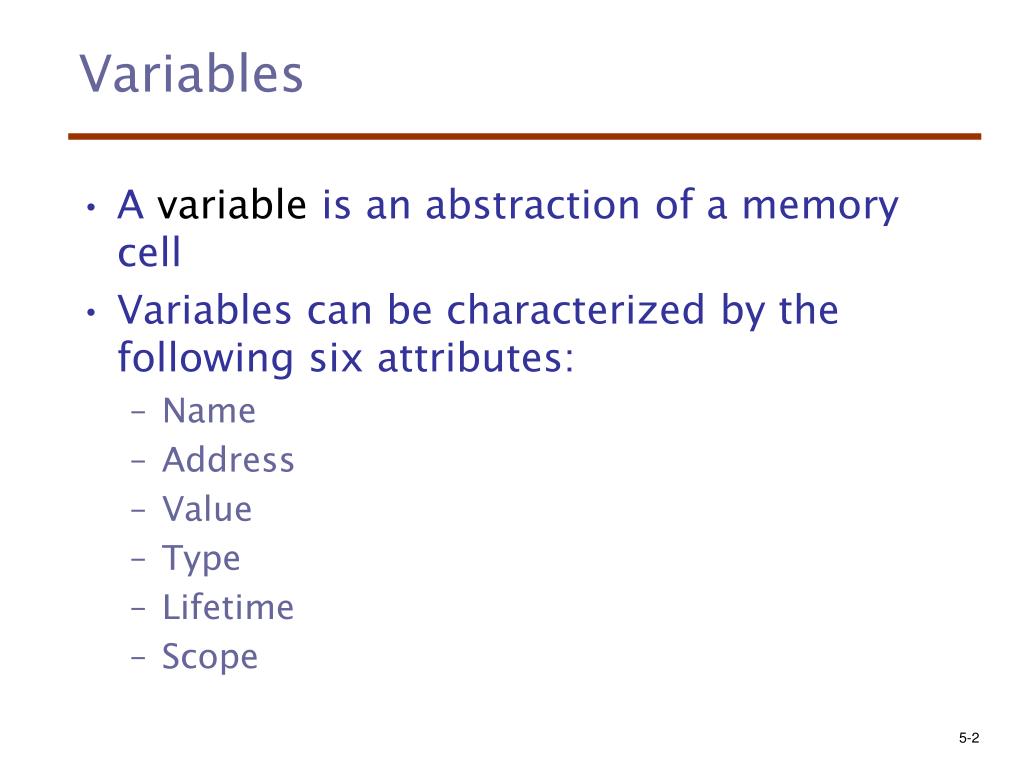Click the dash before Name

click(138, 413)
